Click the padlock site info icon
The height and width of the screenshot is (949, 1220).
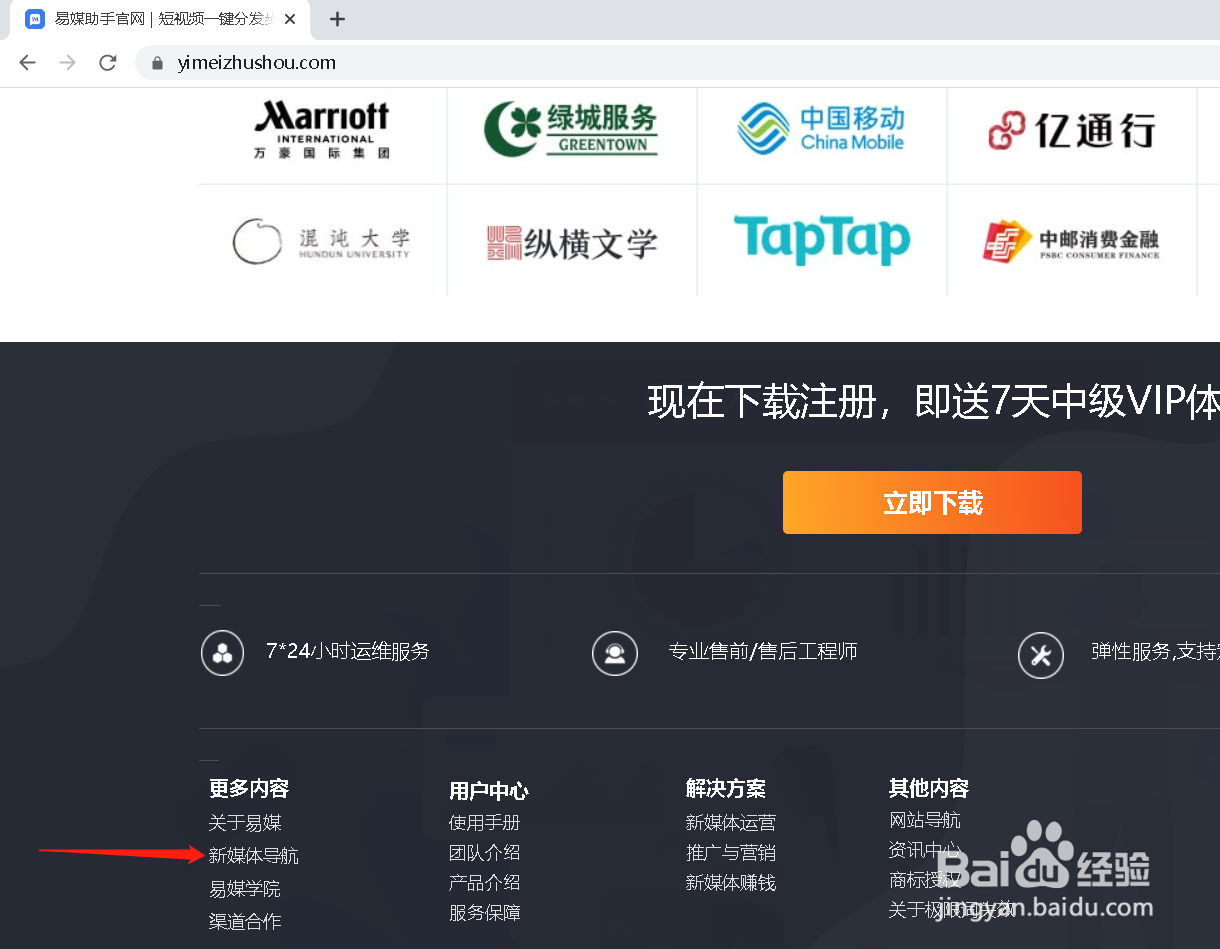click(157, 63)
